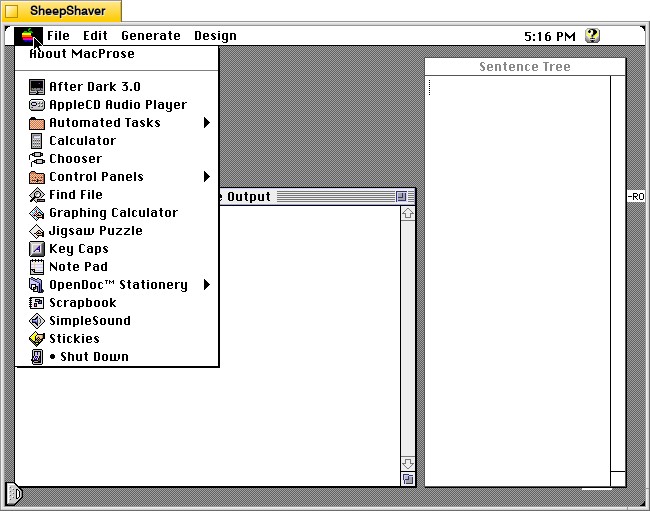Click the Stickies icon

tap(36, 339)
